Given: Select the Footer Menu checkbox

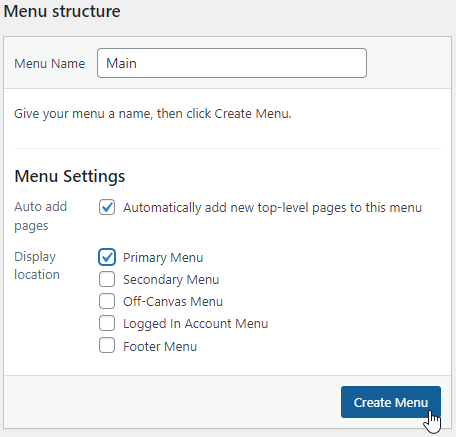Looking at the screenshot, I should pyautogui.click(x=107, y=345).
